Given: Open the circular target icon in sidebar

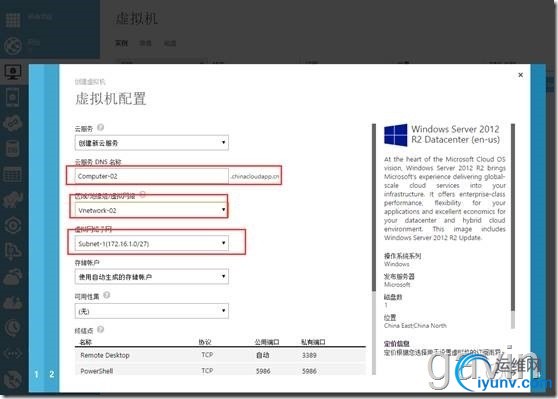Looking at the screenshot, I should [x=13, y=226].
